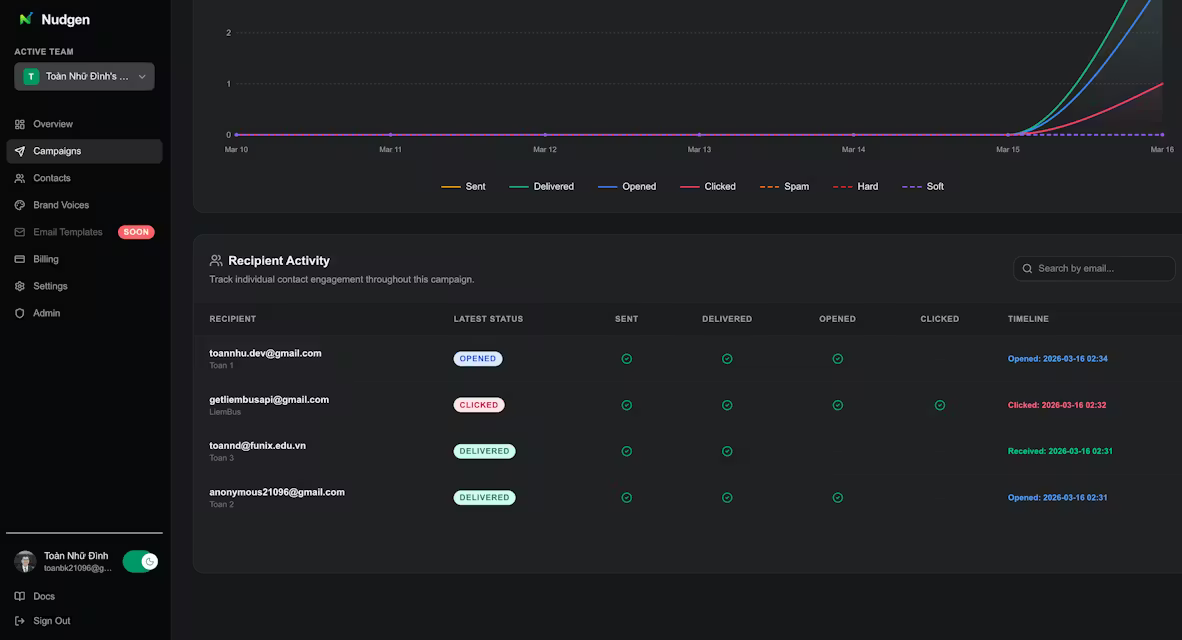
Task: Click the CLICKED status badge for LiemBus
Action: tap(478, 405)
